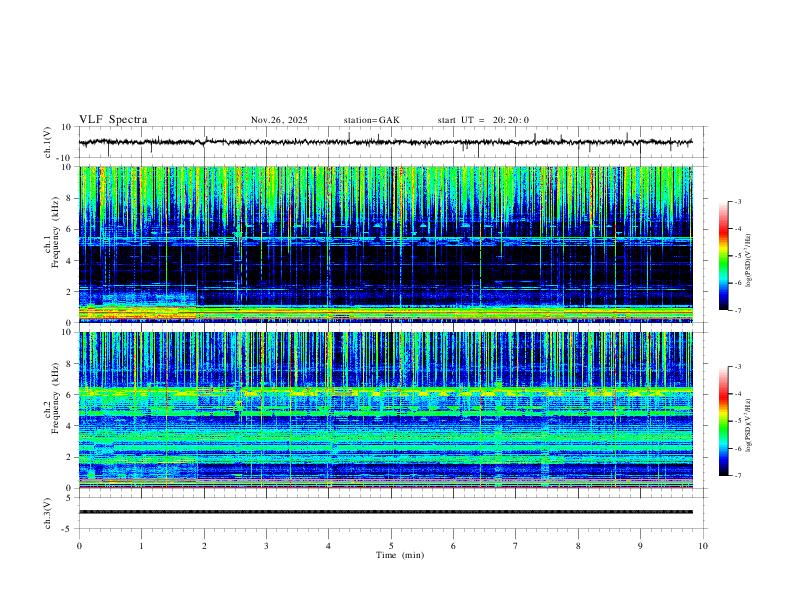Click the ch.1 color scale bar
Image resolution: width=792 pixels, height=612 pixels.
[723, 256]
